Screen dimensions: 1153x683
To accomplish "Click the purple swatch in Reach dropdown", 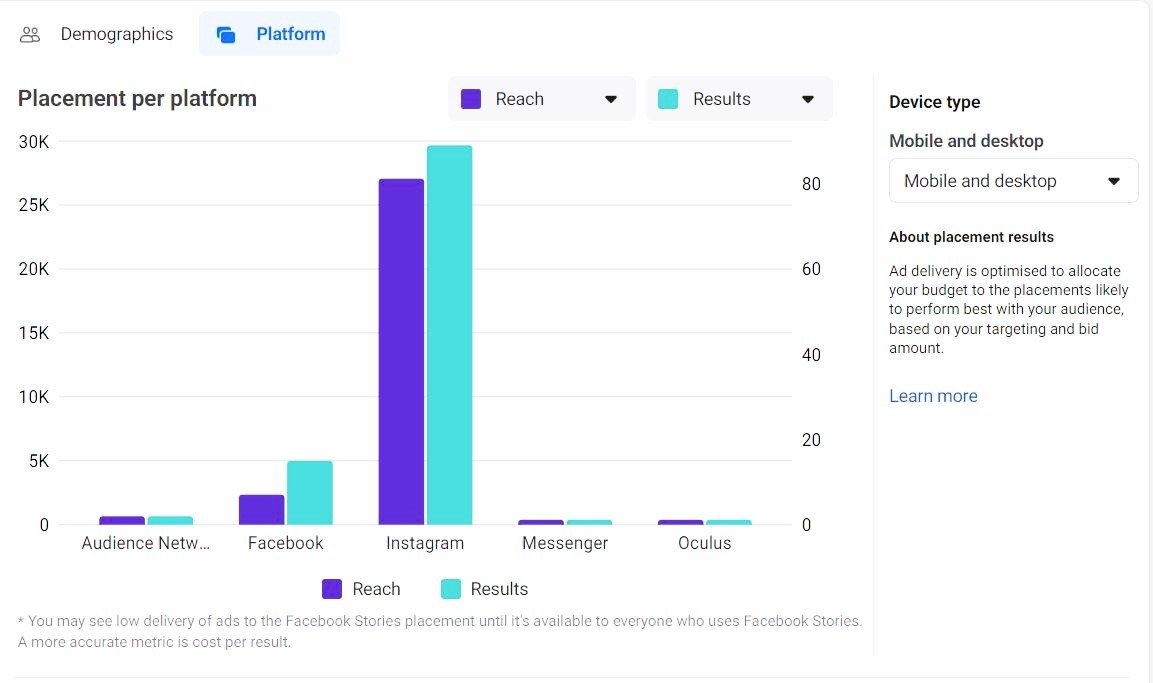I will pos(471,99).
